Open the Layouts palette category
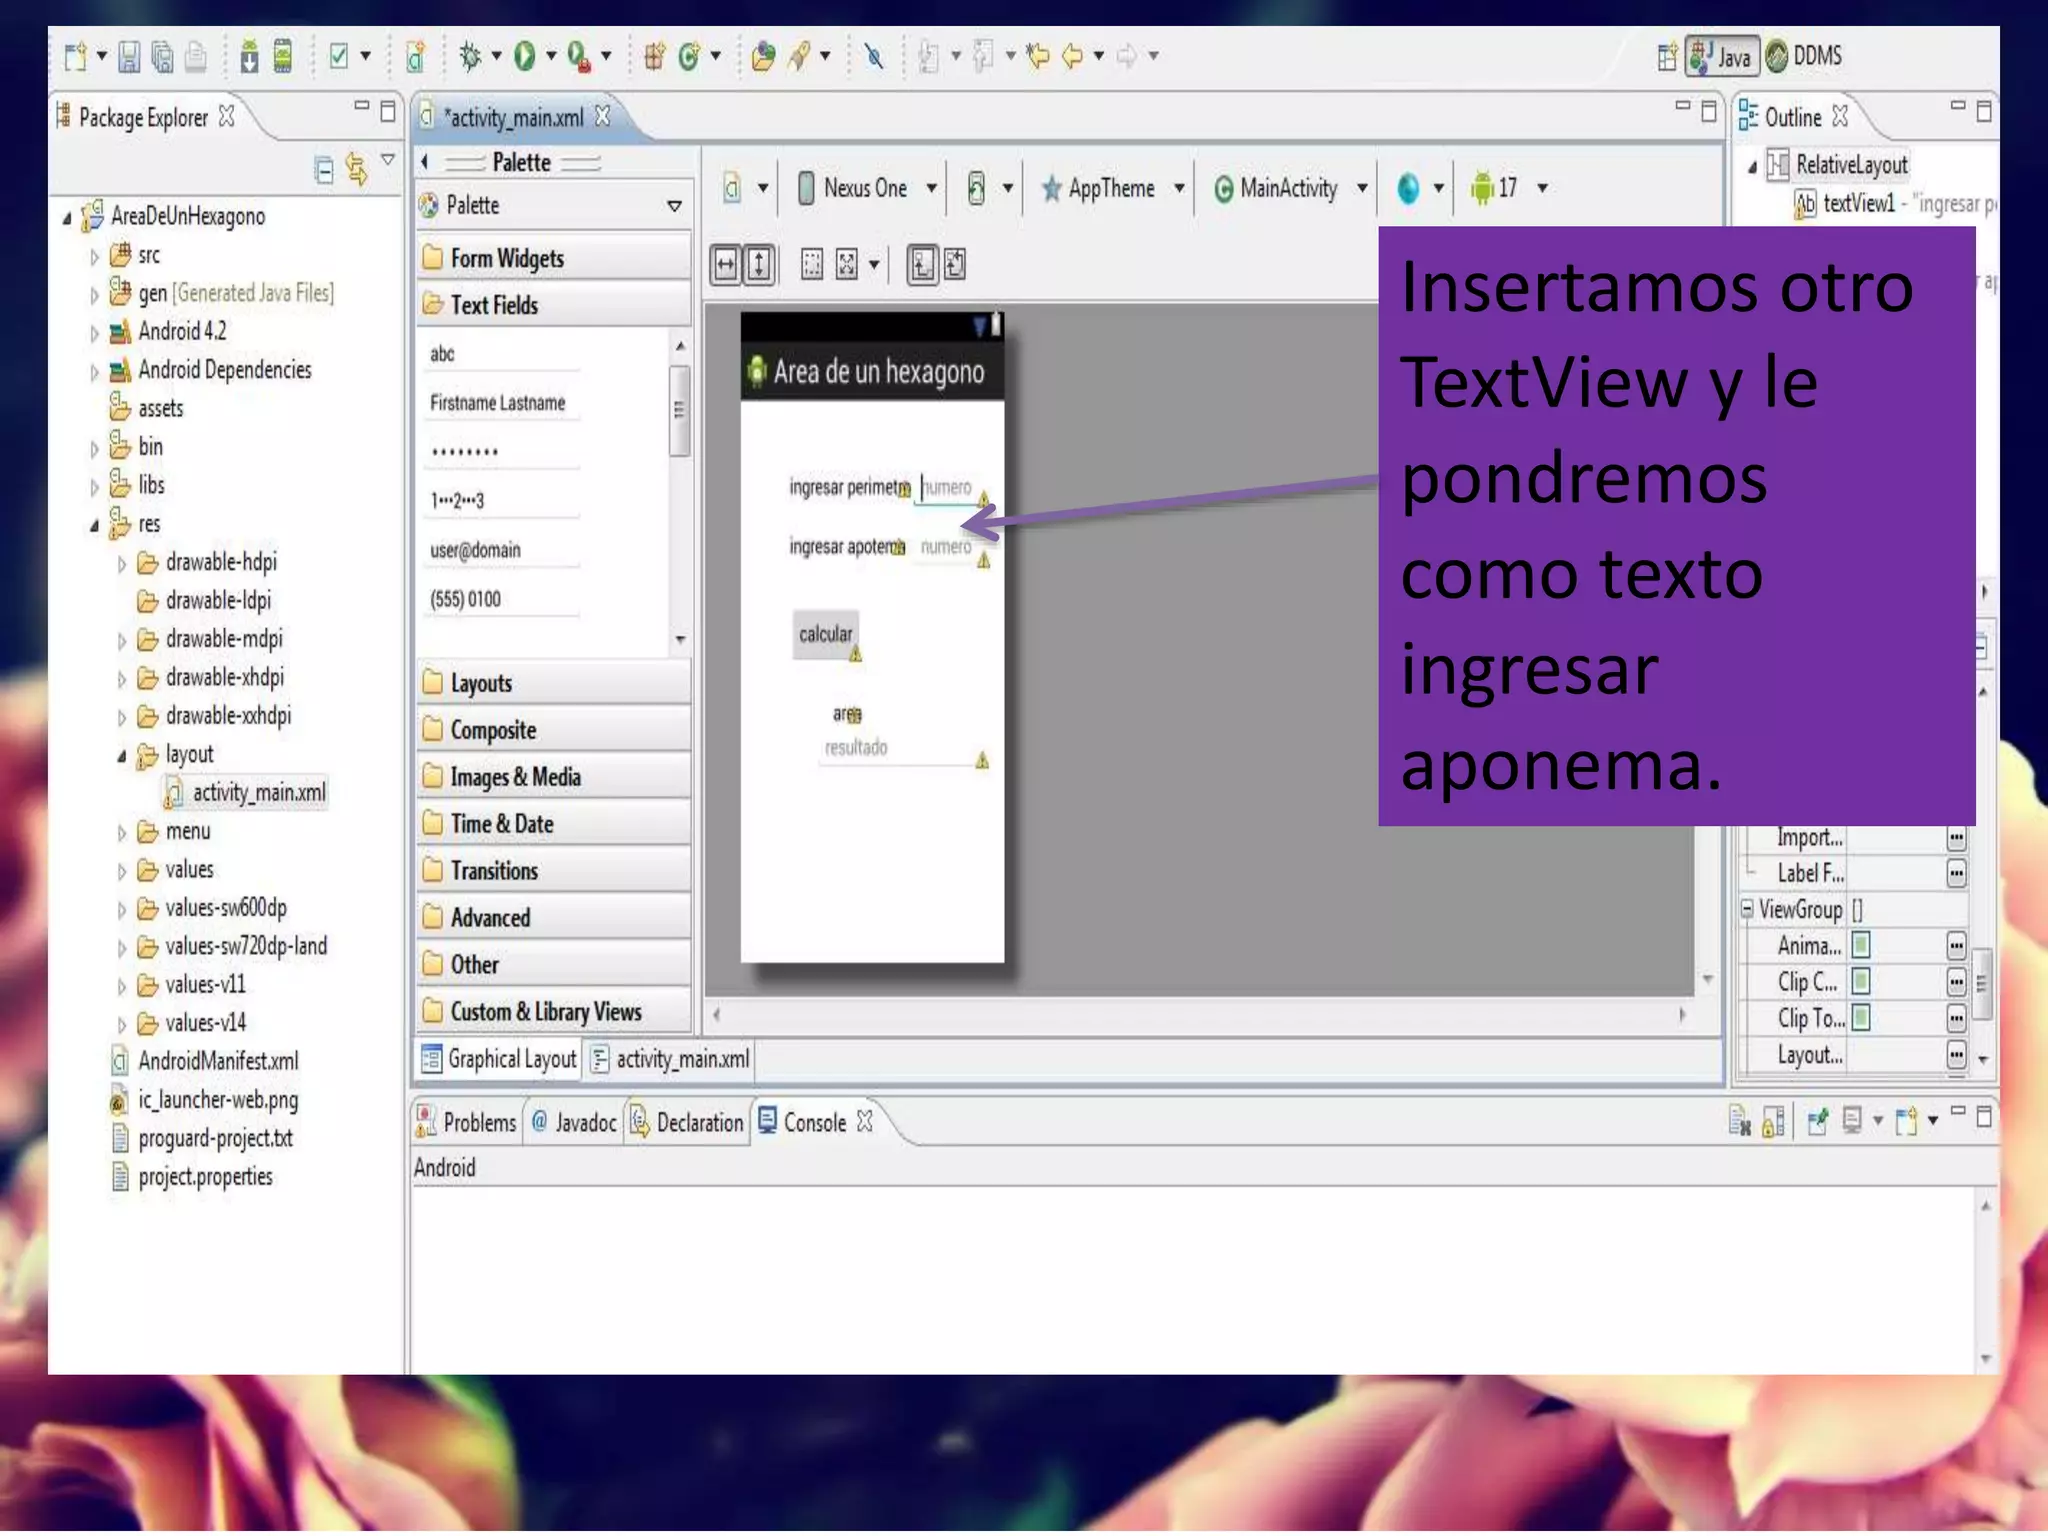Viewport: 2048px width, 1536px height. (x=553, y=683)
